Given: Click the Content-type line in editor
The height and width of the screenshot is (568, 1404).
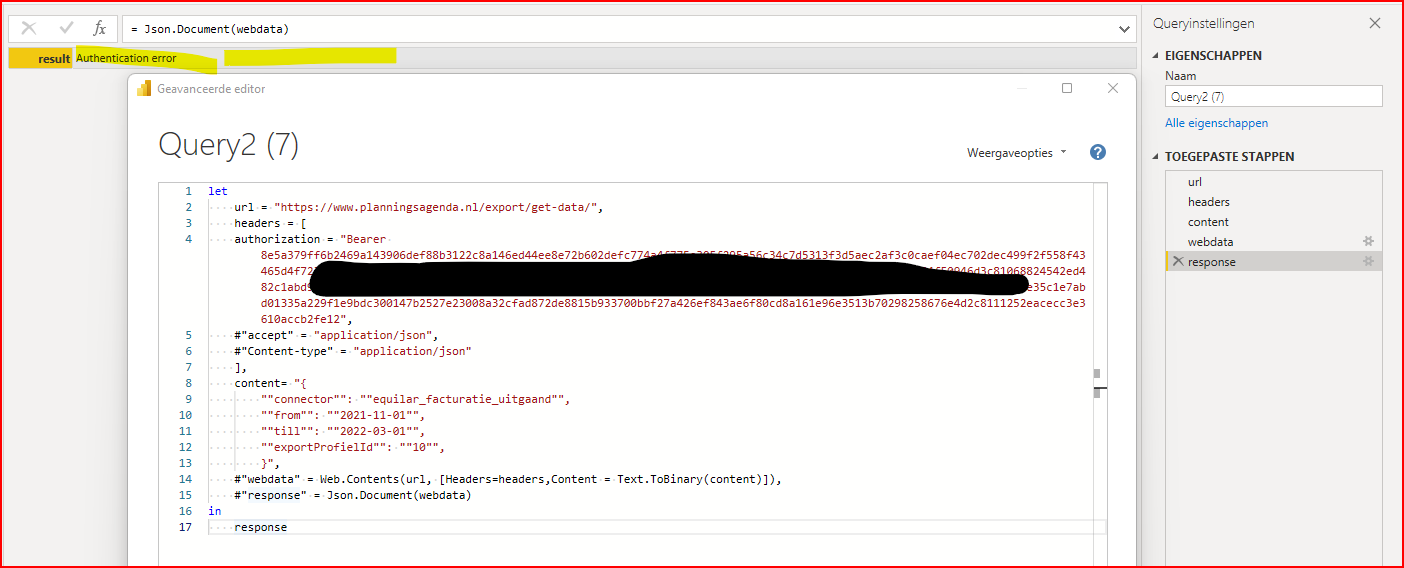Looking at the screenshot, I should (353, 351).
